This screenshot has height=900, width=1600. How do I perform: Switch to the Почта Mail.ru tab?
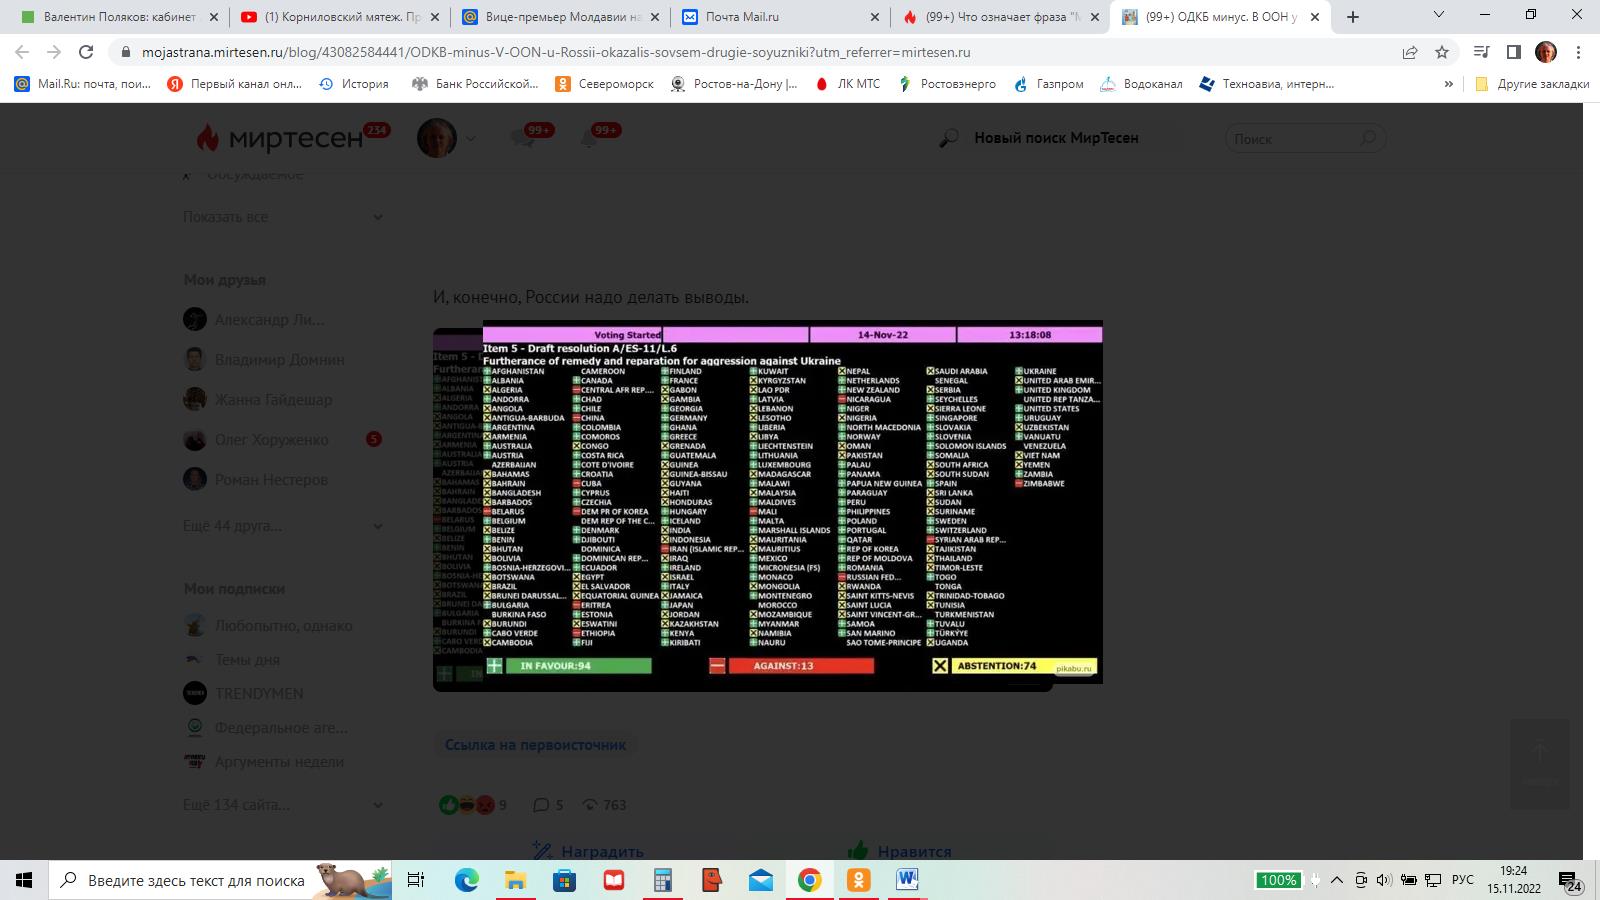[x=778, y=17]
